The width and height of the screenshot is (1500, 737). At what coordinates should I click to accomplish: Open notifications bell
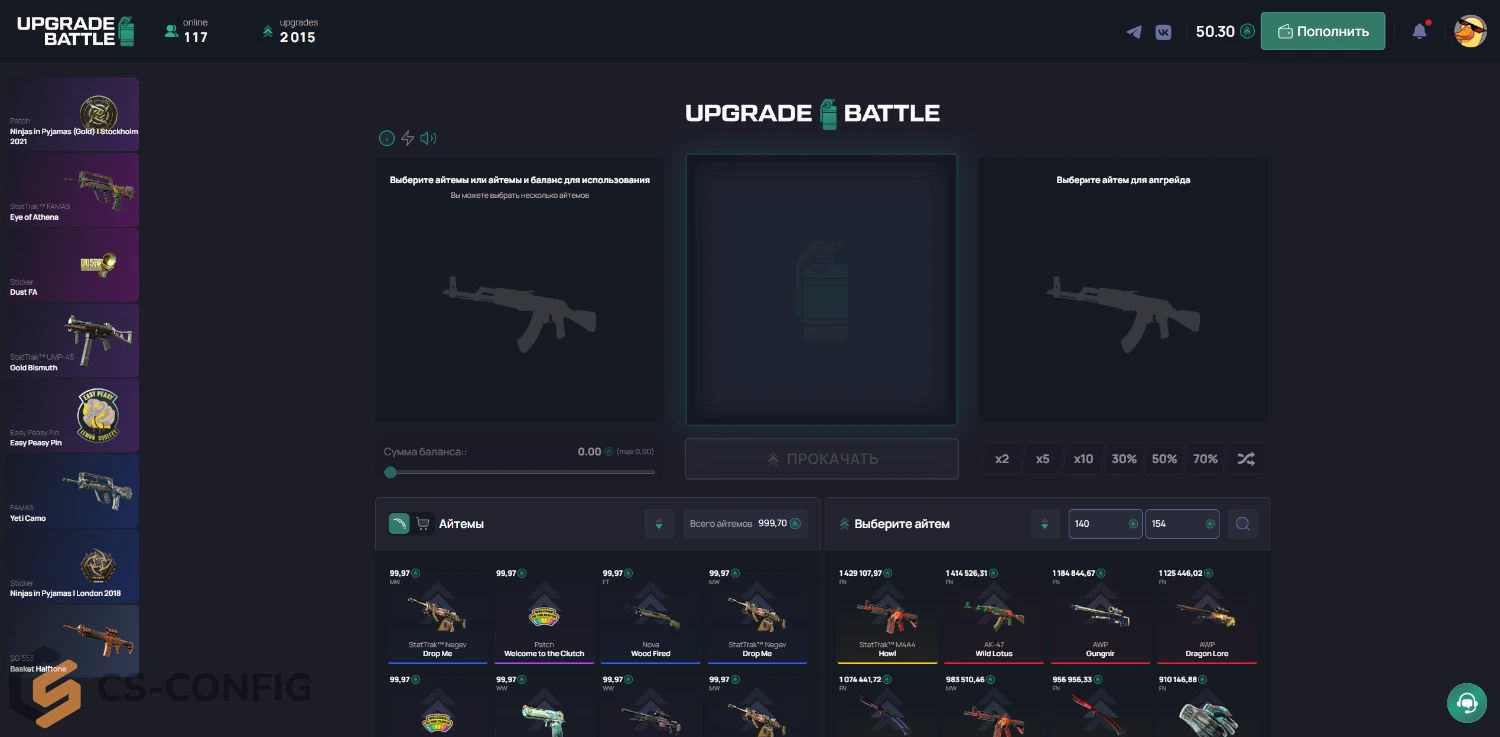1419,31
